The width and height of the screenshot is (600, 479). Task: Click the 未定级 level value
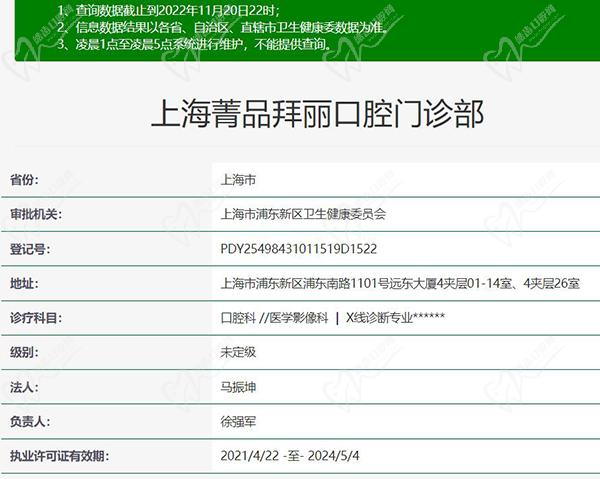click(x=238, y=353)
